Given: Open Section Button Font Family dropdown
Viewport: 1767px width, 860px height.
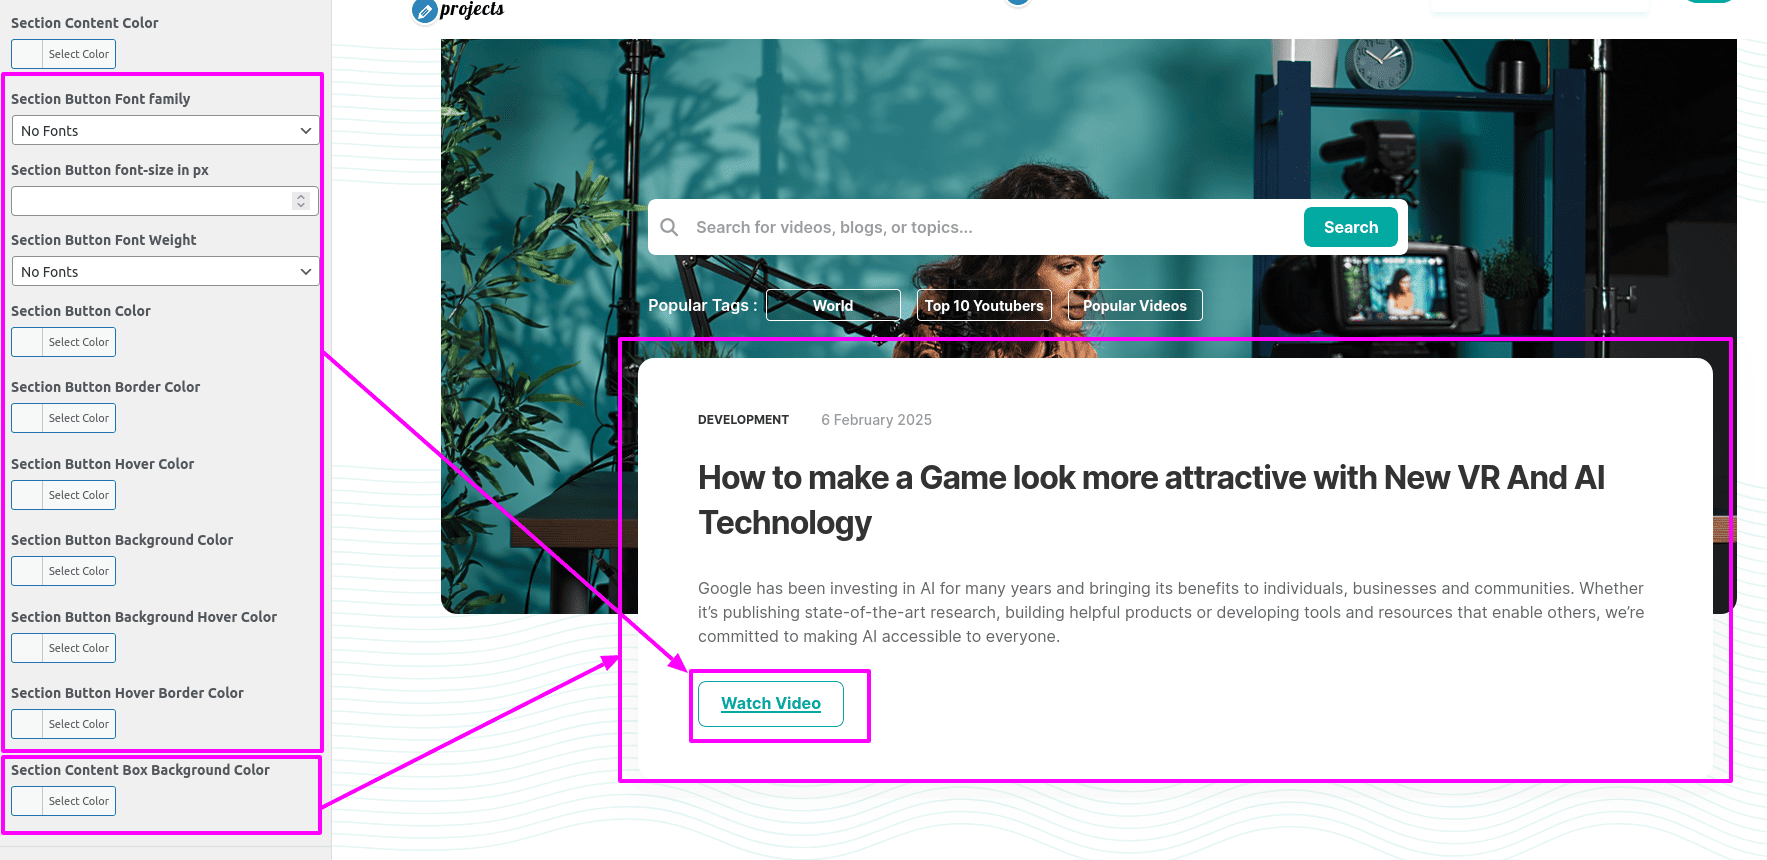Looking at the screenshot, I should (165, 130).
